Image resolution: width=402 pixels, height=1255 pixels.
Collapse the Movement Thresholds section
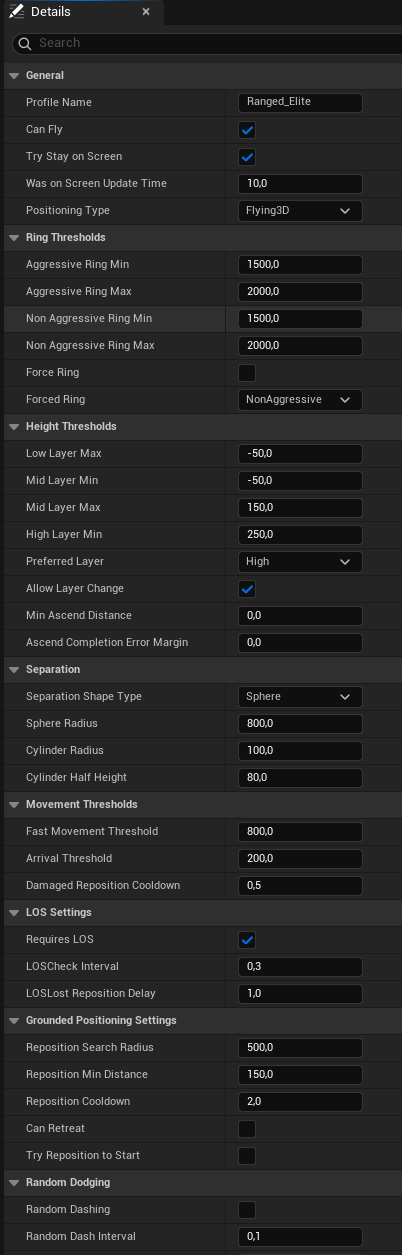(13, 805)
